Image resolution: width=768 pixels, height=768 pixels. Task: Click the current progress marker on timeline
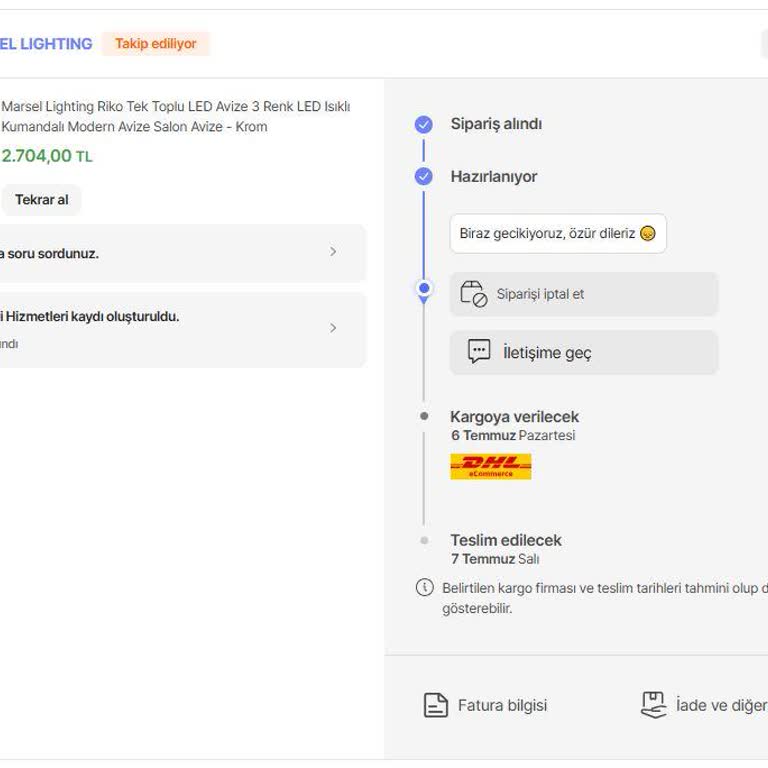424,289
